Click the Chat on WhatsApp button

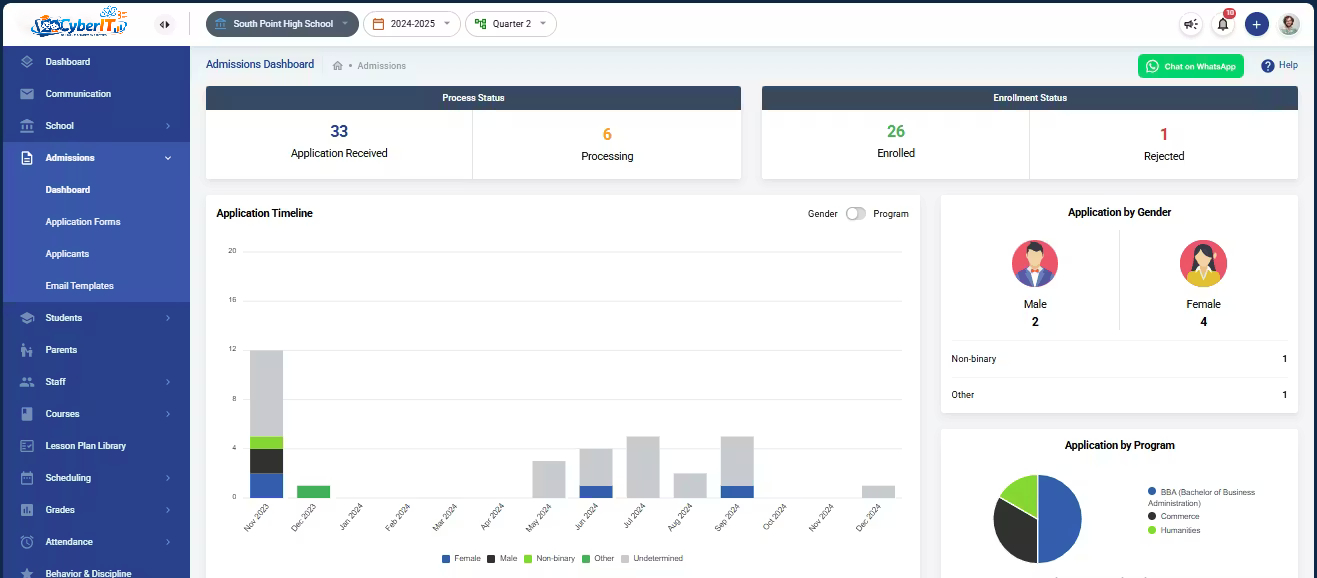(1190, 66)
